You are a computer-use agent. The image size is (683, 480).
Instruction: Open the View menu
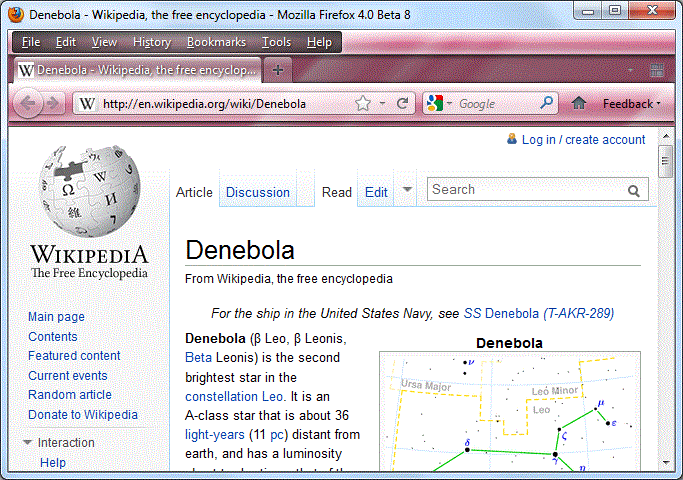pyautogui.click(x=104, y=42)
